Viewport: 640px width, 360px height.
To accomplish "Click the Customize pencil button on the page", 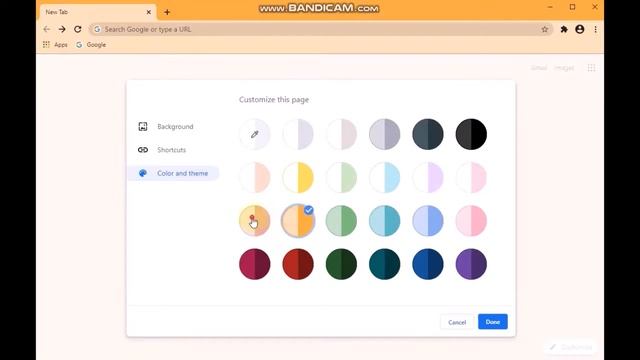I will [x=571, y=347].
